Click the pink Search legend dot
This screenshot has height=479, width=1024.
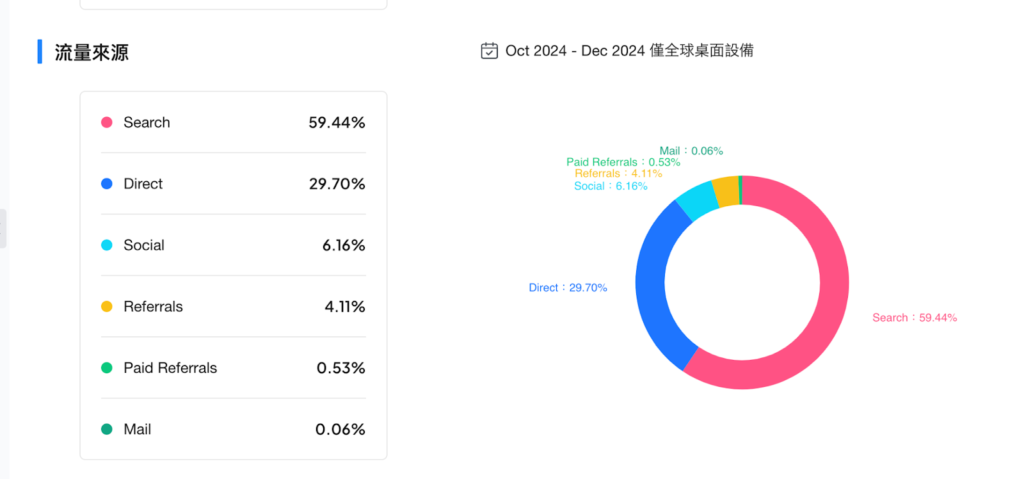click(106, 122)
